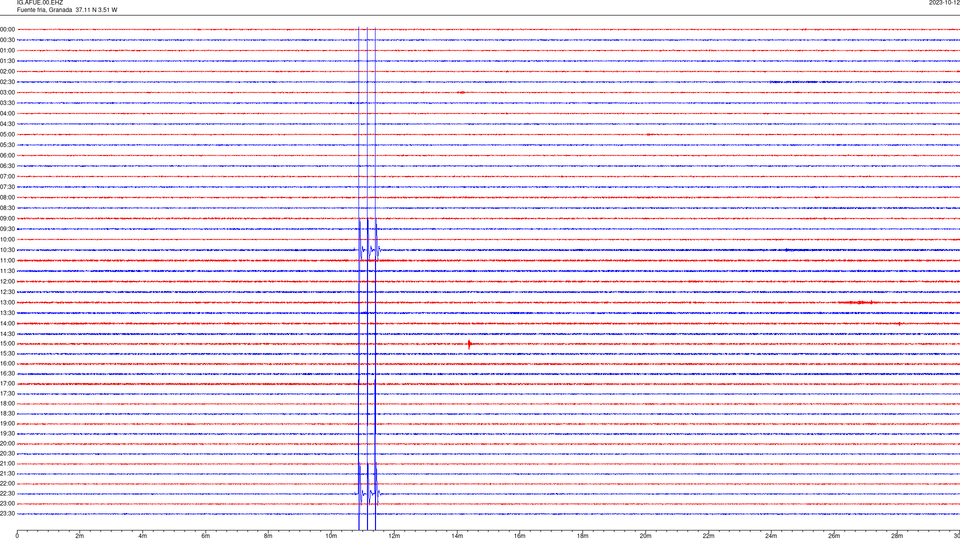This screenshot has width=960, height=540.
Task: Select the 08:00 time row label
Action: pos(7,198)
